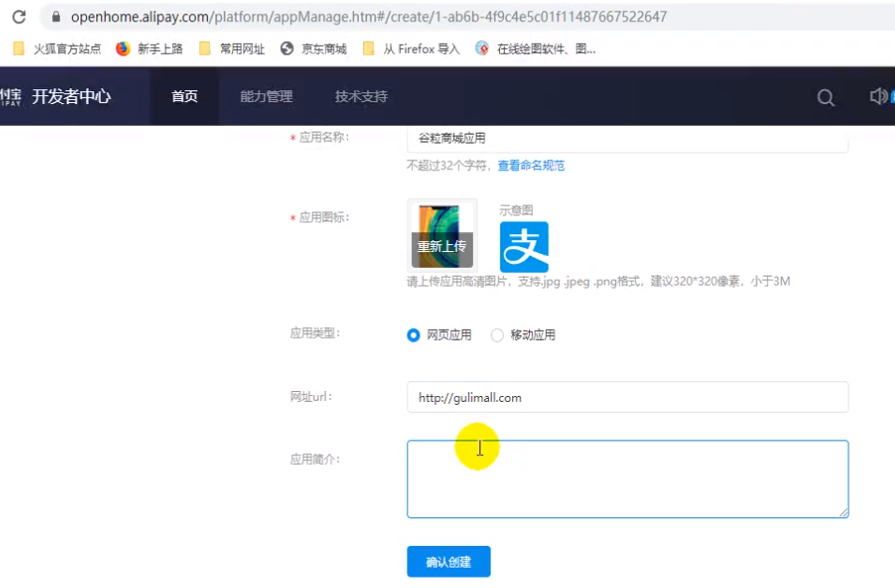Expand the 从 Firefox 导入 bookmark folder
The width and height of the screenshot is (895, 588).
point(411,48)
